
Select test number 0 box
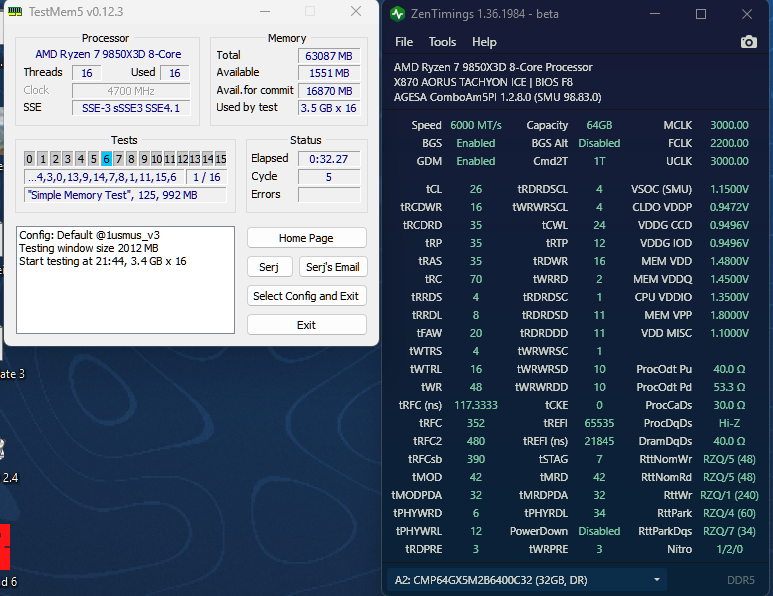pos(30,159)
